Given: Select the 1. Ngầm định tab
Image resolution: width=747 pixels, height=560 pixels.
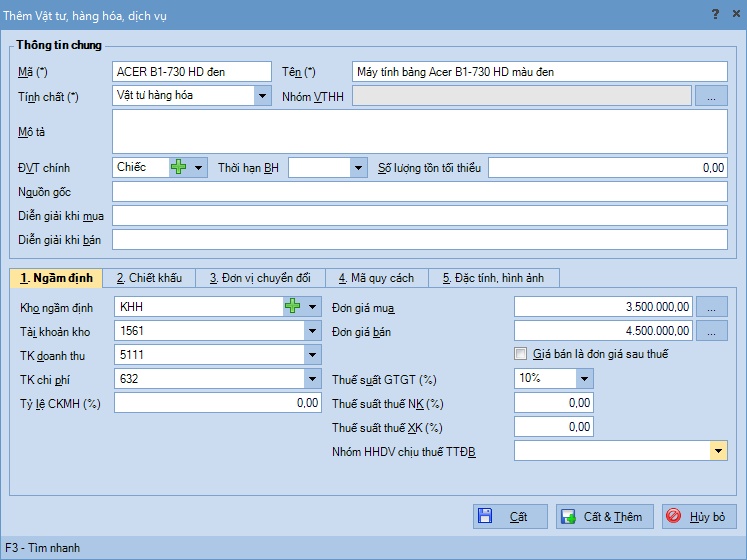Looking at the screenshot, I should [56, 278].
